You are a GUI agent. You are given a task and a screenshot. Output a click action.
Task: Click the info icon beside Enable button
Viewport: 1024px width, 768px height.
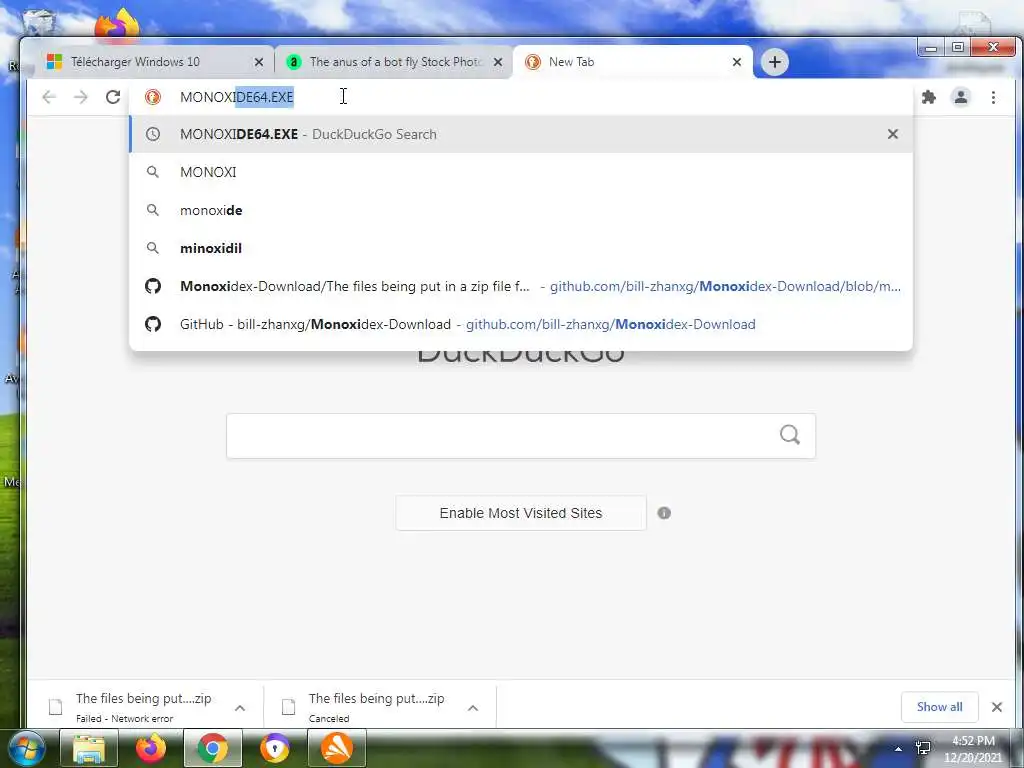point(664,513)
